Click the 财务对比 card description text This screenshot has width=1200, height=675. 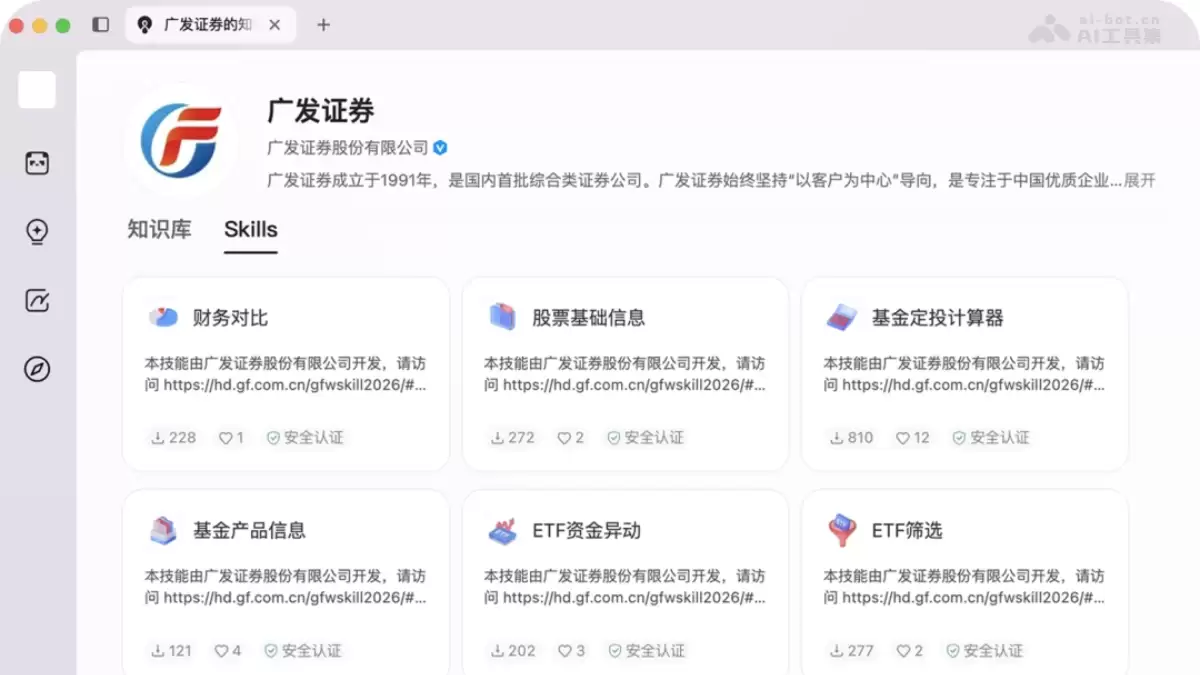pyautogui.click(x=286, y=374)
